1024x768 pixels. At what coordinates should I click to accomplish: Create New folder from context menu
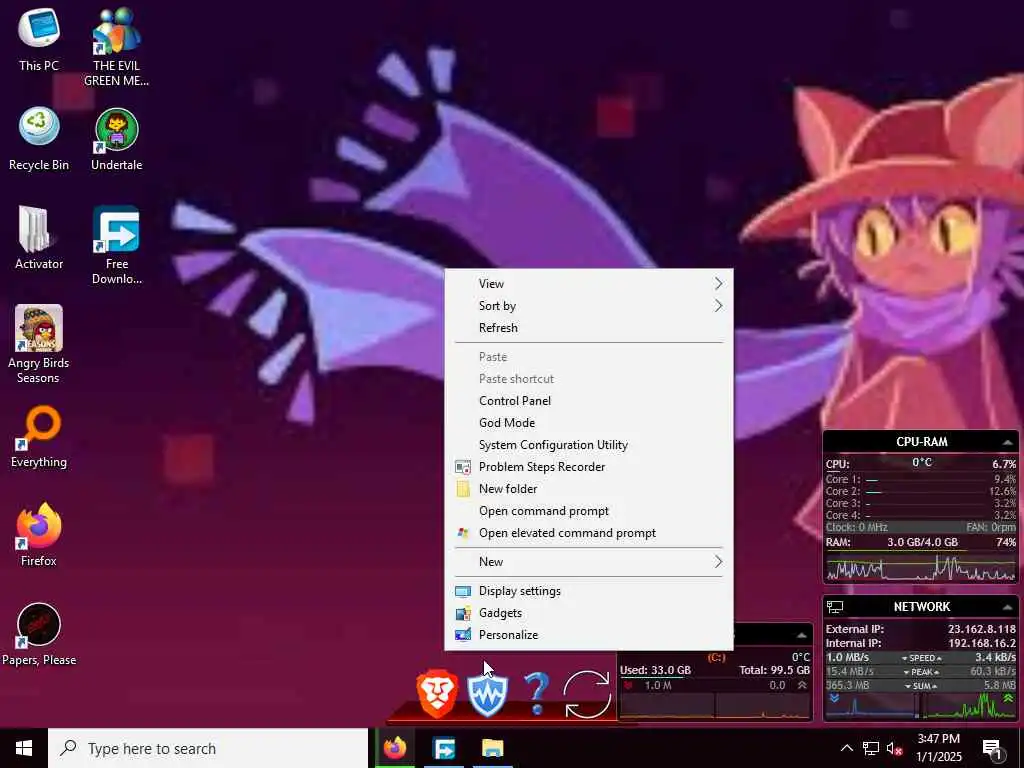[588, 489]
